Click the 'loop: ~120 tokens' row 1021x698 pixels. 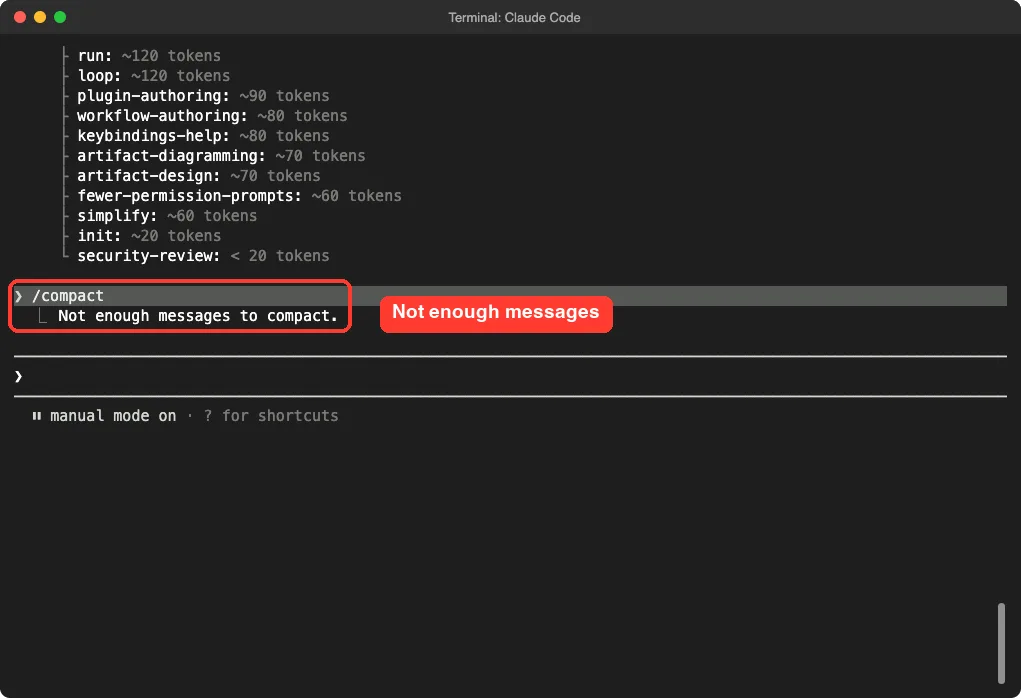click(x=154, y=76)
